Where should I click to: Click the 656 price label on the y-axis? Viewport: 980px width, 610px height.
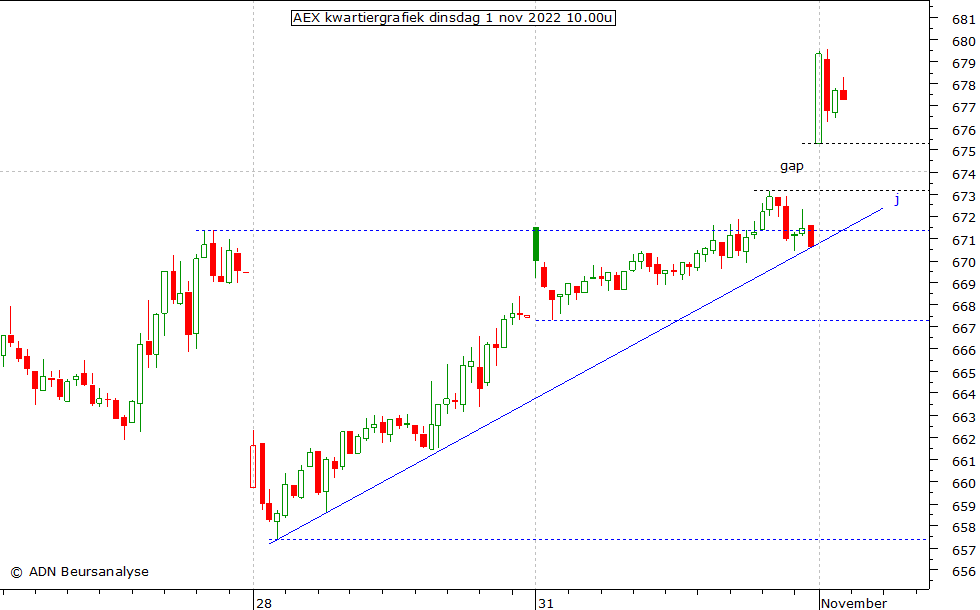coord(963,572)
